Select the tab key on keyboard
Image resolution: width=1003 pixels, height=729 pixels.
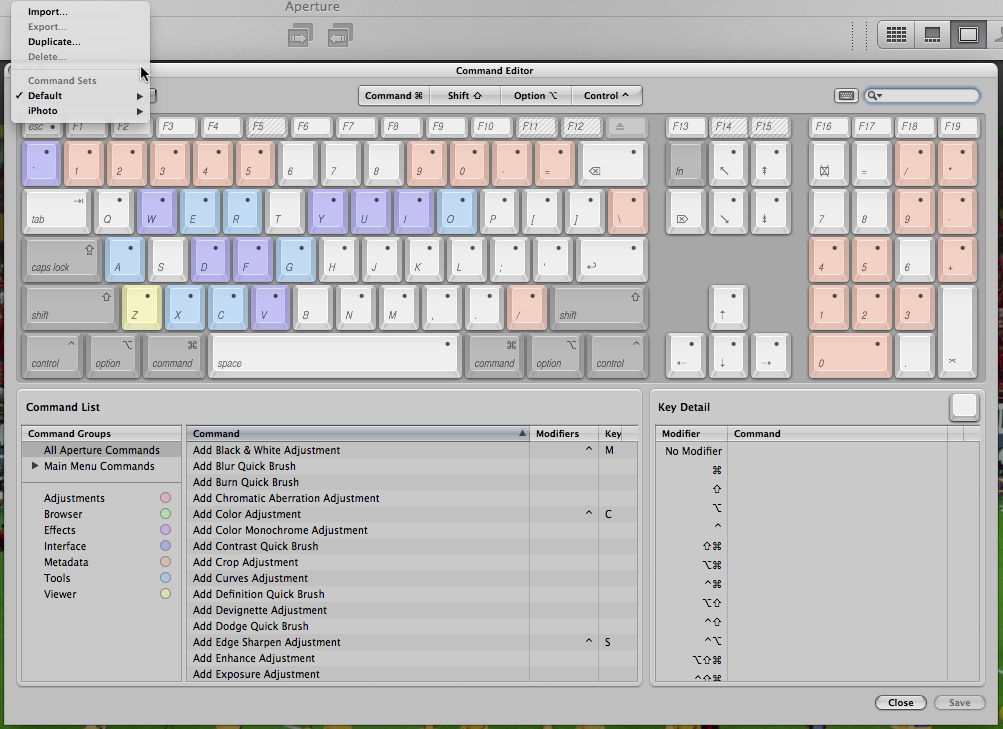[56, 212]
